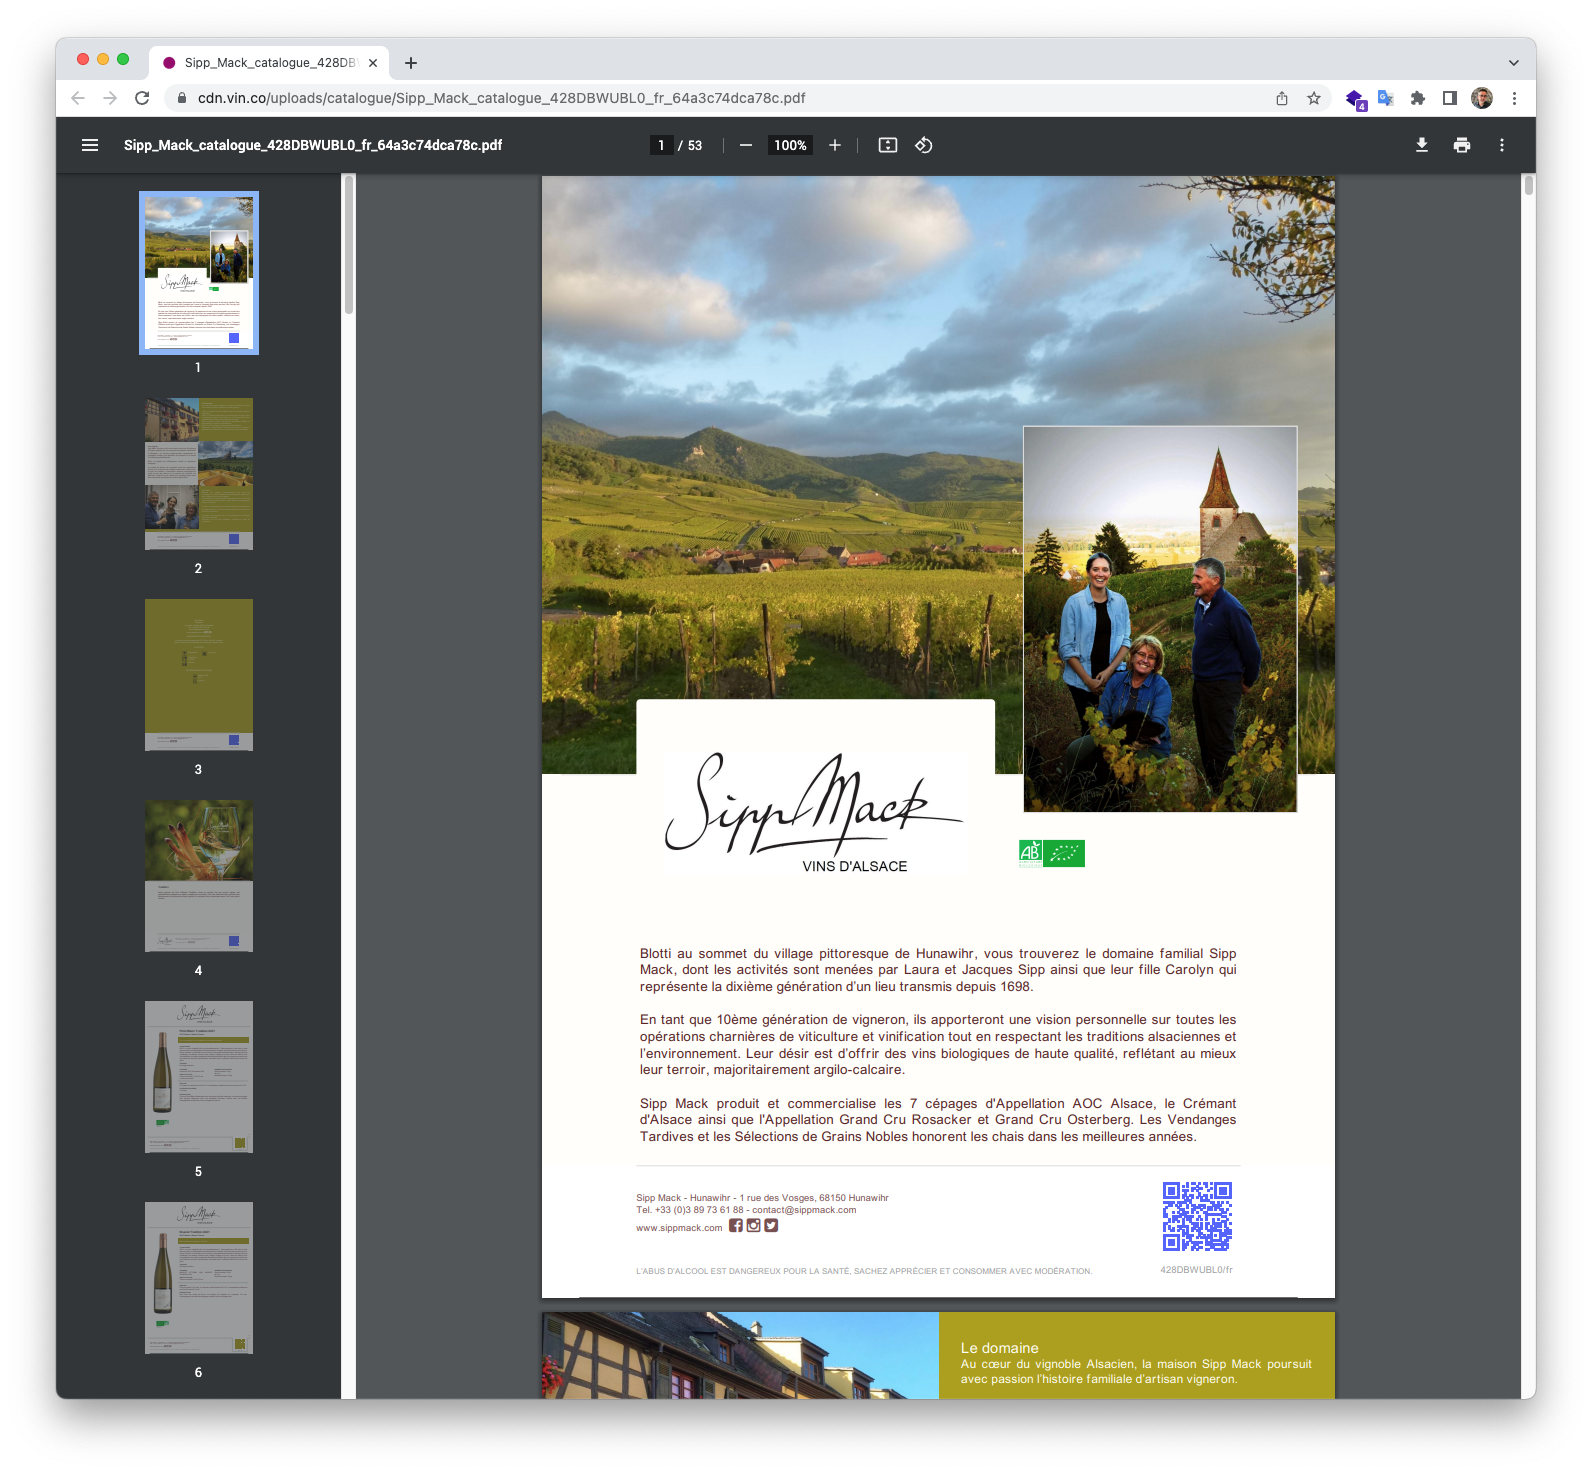
Task: Print the PDF document
Action: (1462, 145)
